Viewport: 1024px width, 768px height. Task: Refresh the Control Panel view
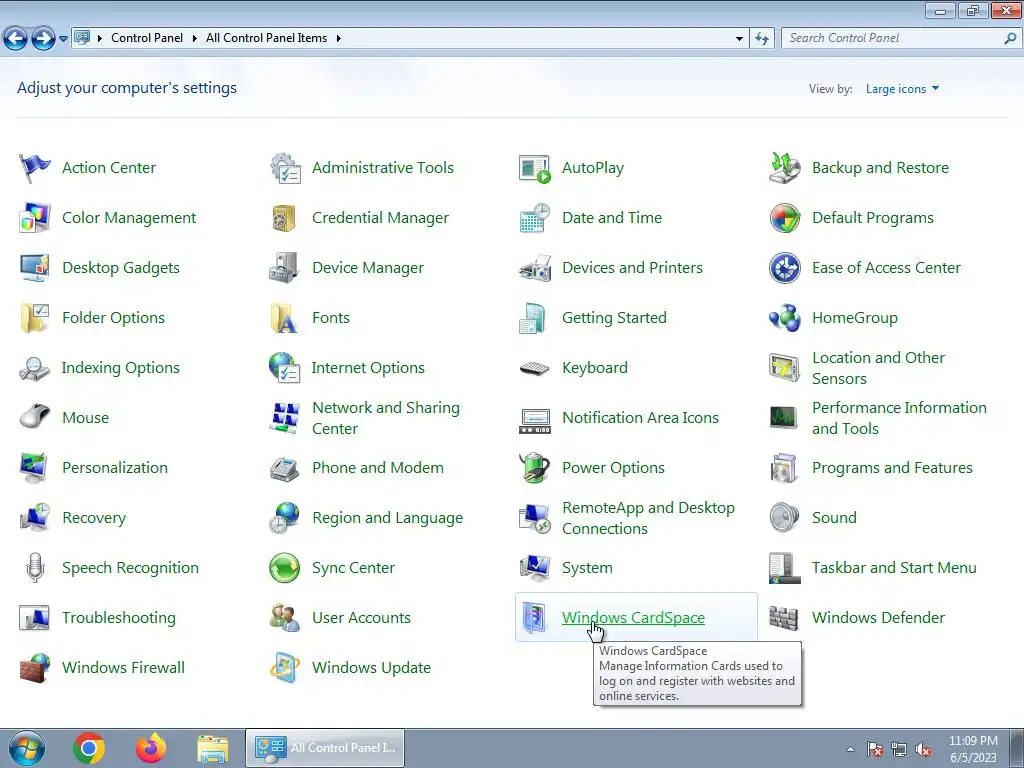click(761, 39)
